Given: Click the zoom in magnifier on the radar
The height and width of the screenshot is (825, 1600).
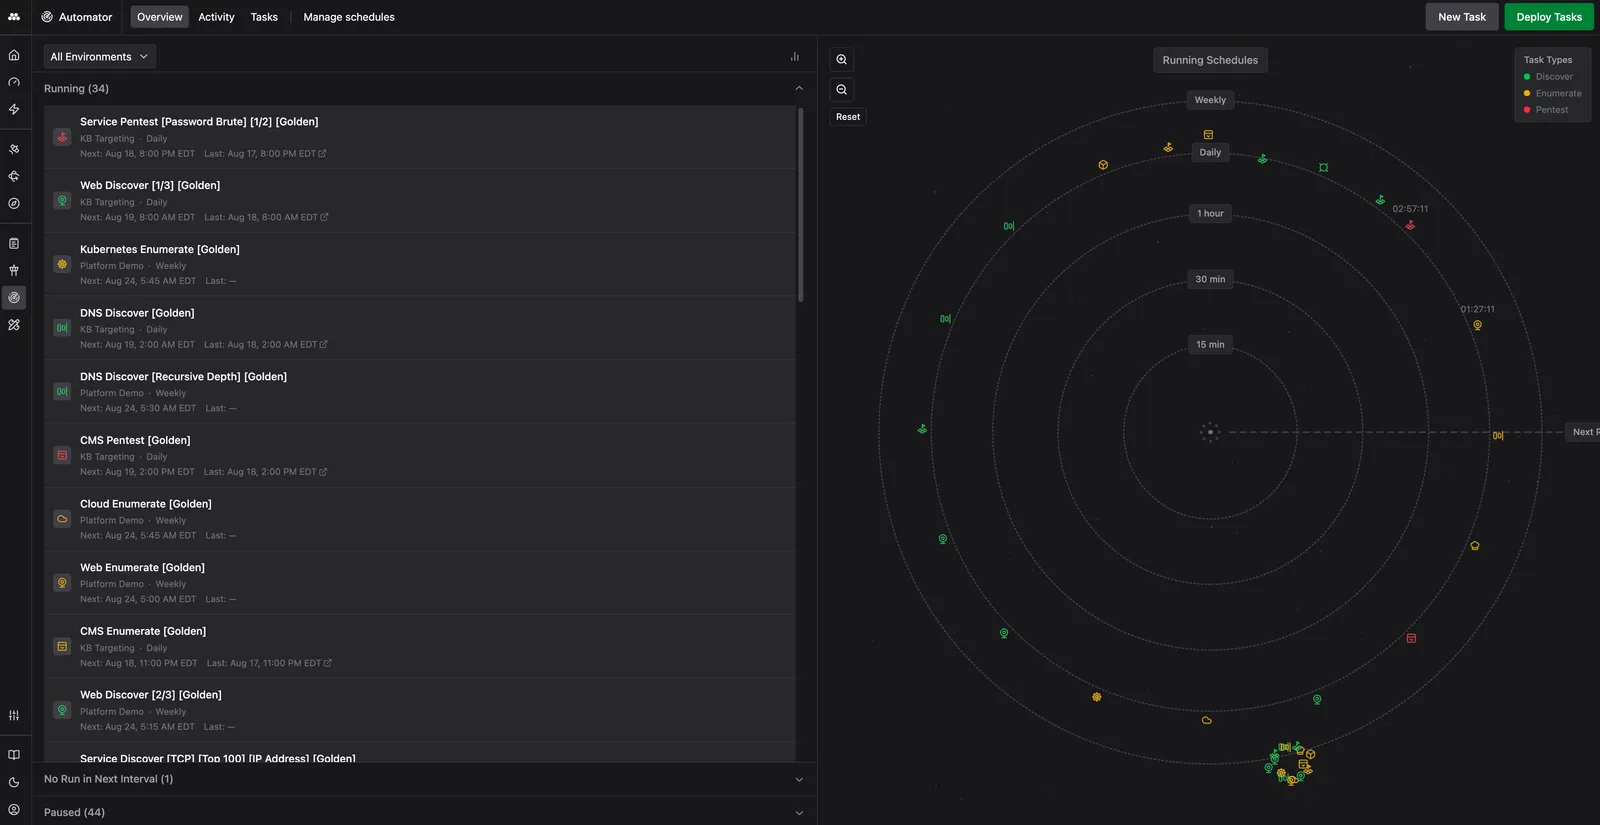Looking at the screenshot, I should click(x=842, y=60).
